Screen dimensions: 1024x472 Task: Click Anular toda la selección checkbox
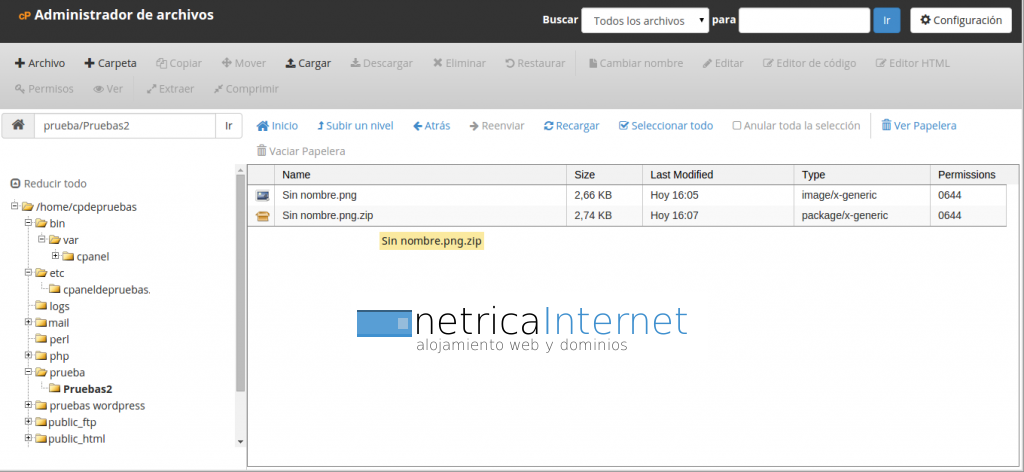coord(737,126)
